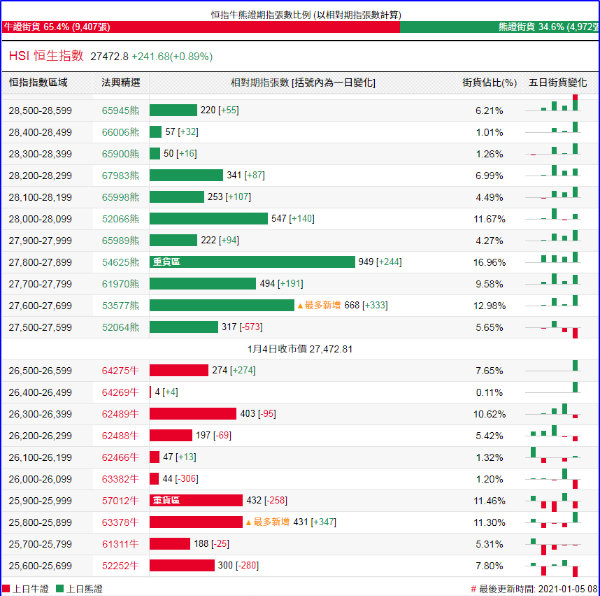Click orange 最多新增 marker beside 431

coord(267,522)
